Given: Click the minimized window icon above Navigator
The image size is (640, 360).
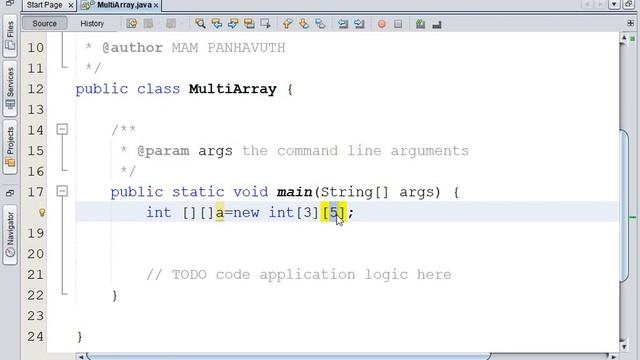Looking at the screenshot, I should (x=10, y=193).
